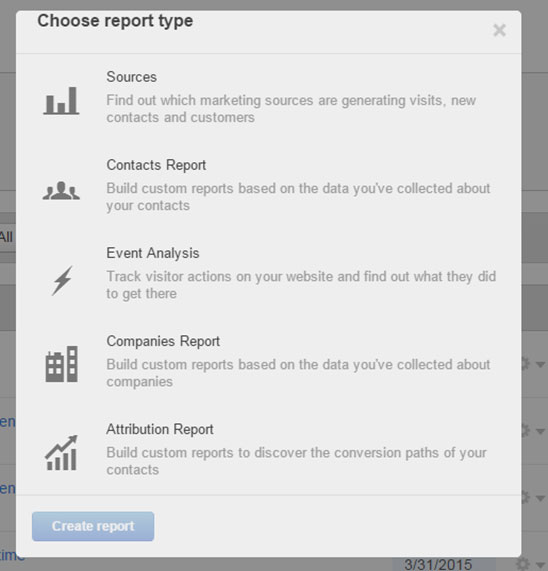Pick the Event Analysis report title
548x571 pixels.
pyautogui.click(x=153, y=253)
